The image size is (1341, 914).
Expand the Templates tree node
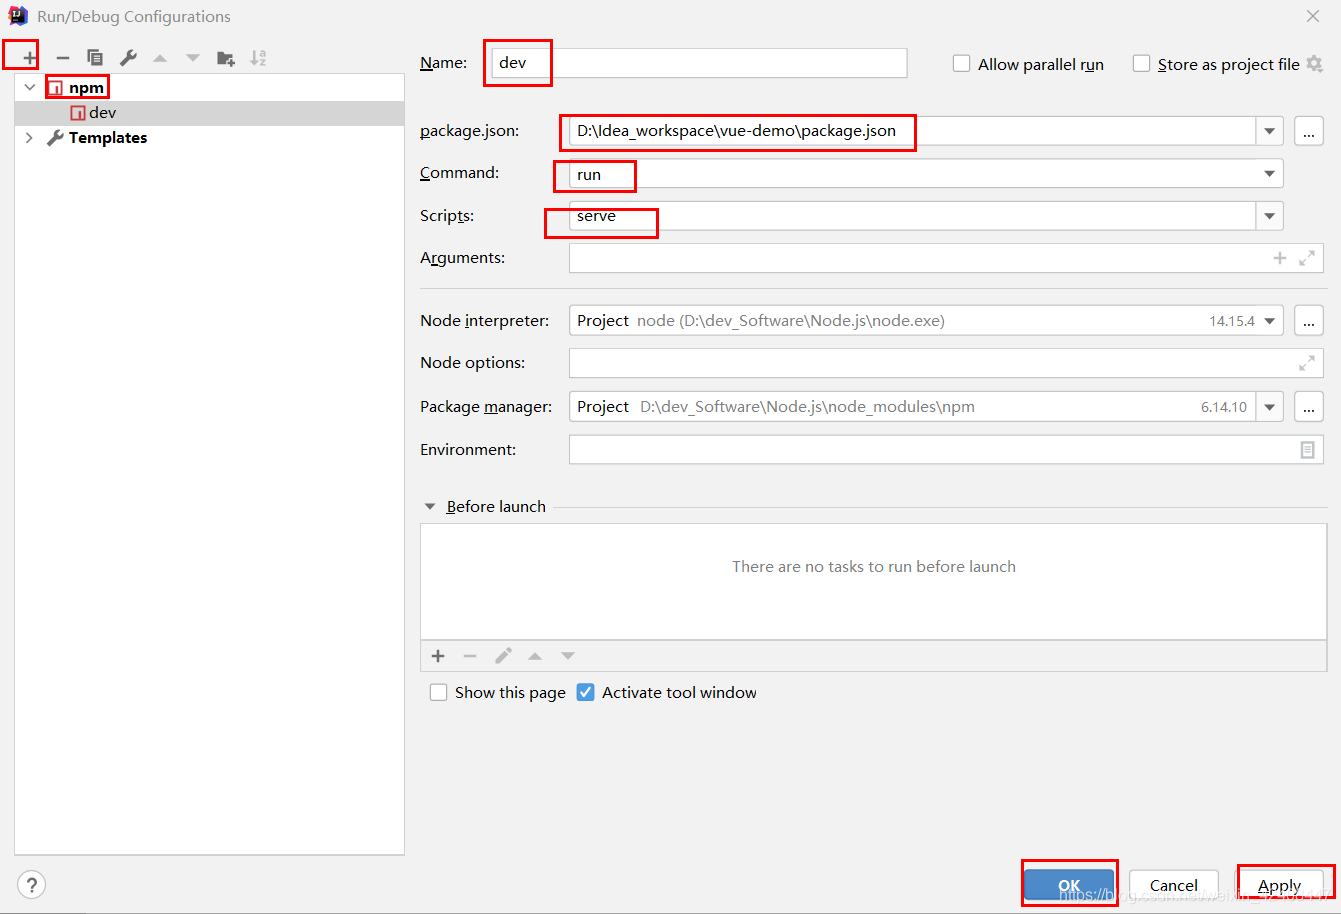click(29, 138)
